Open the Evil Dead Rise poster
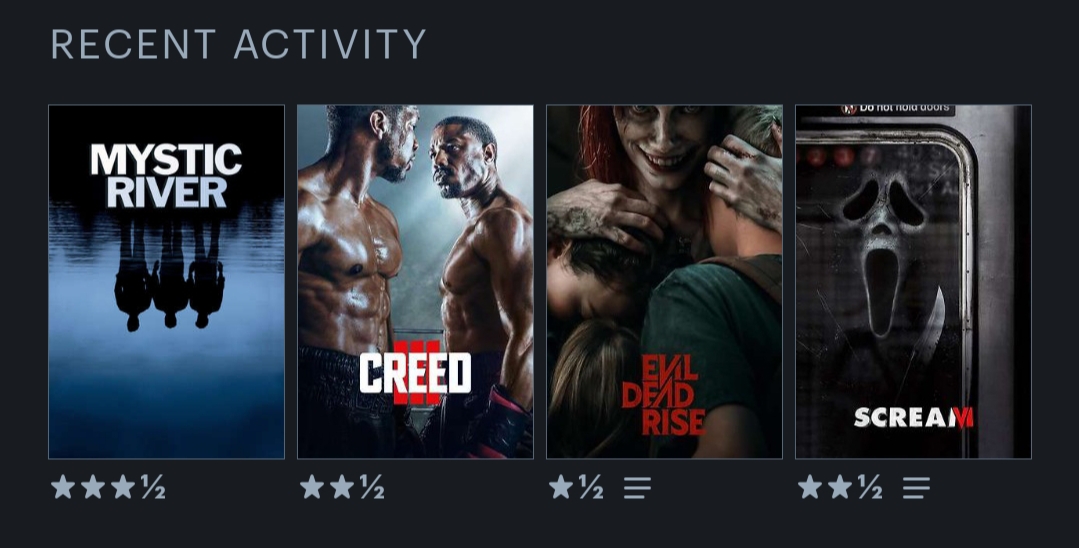 tap(664, 282)
